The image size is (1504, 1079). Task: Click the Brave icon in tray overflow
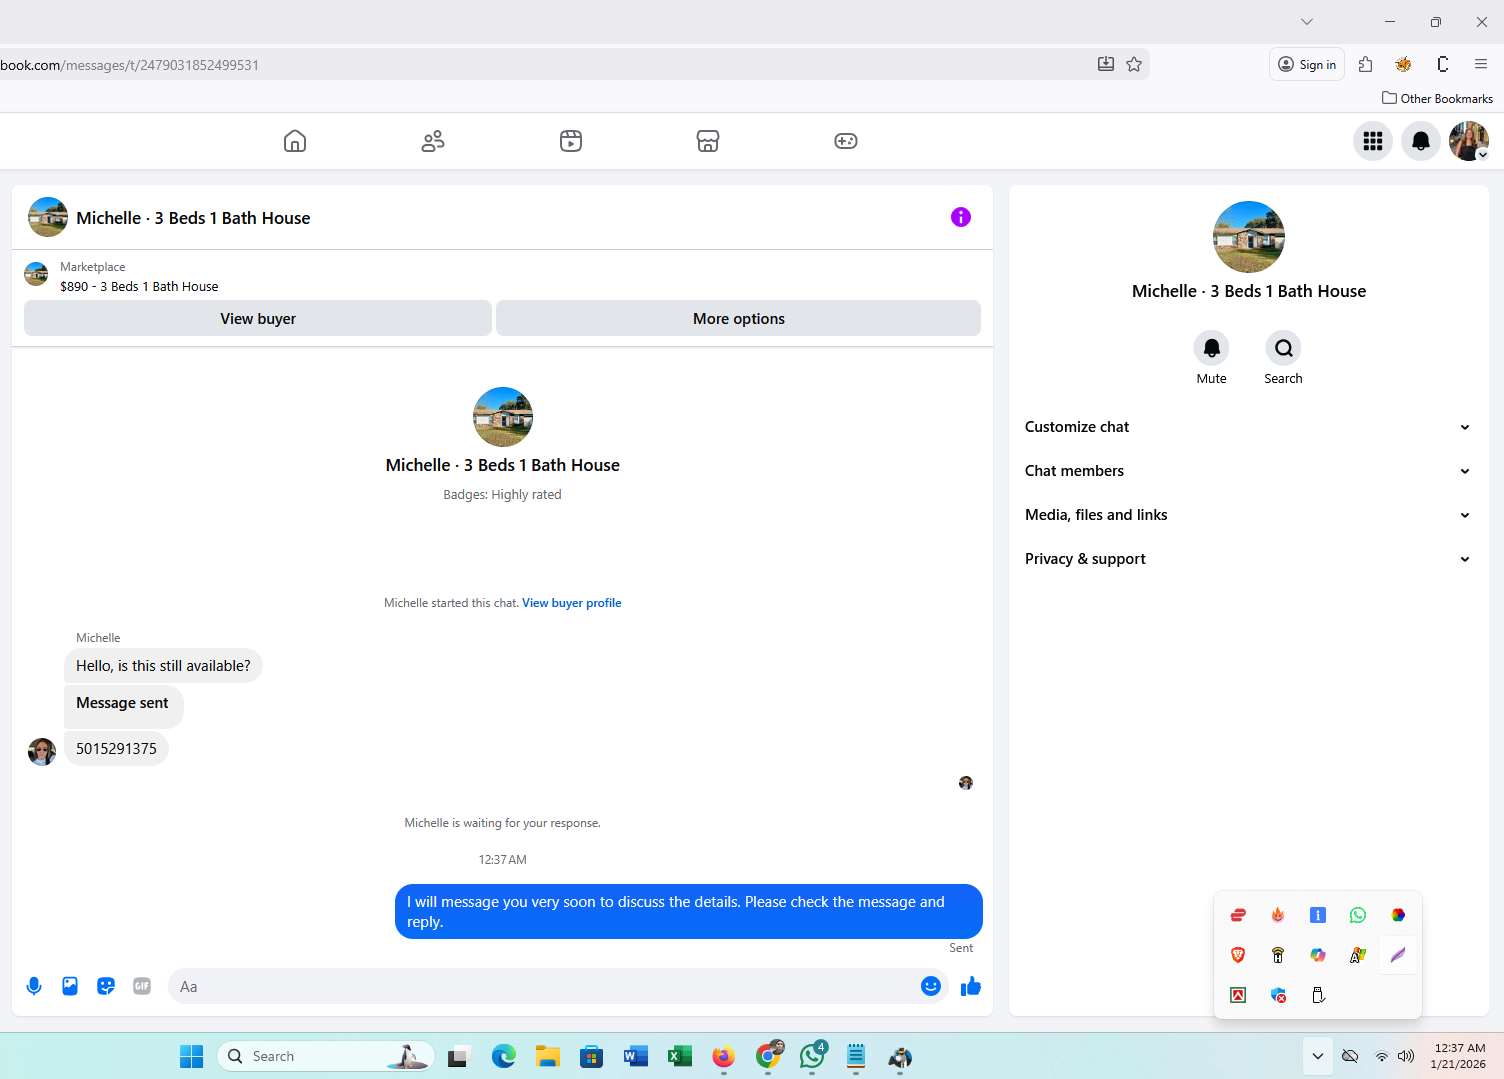point(1238,955)
